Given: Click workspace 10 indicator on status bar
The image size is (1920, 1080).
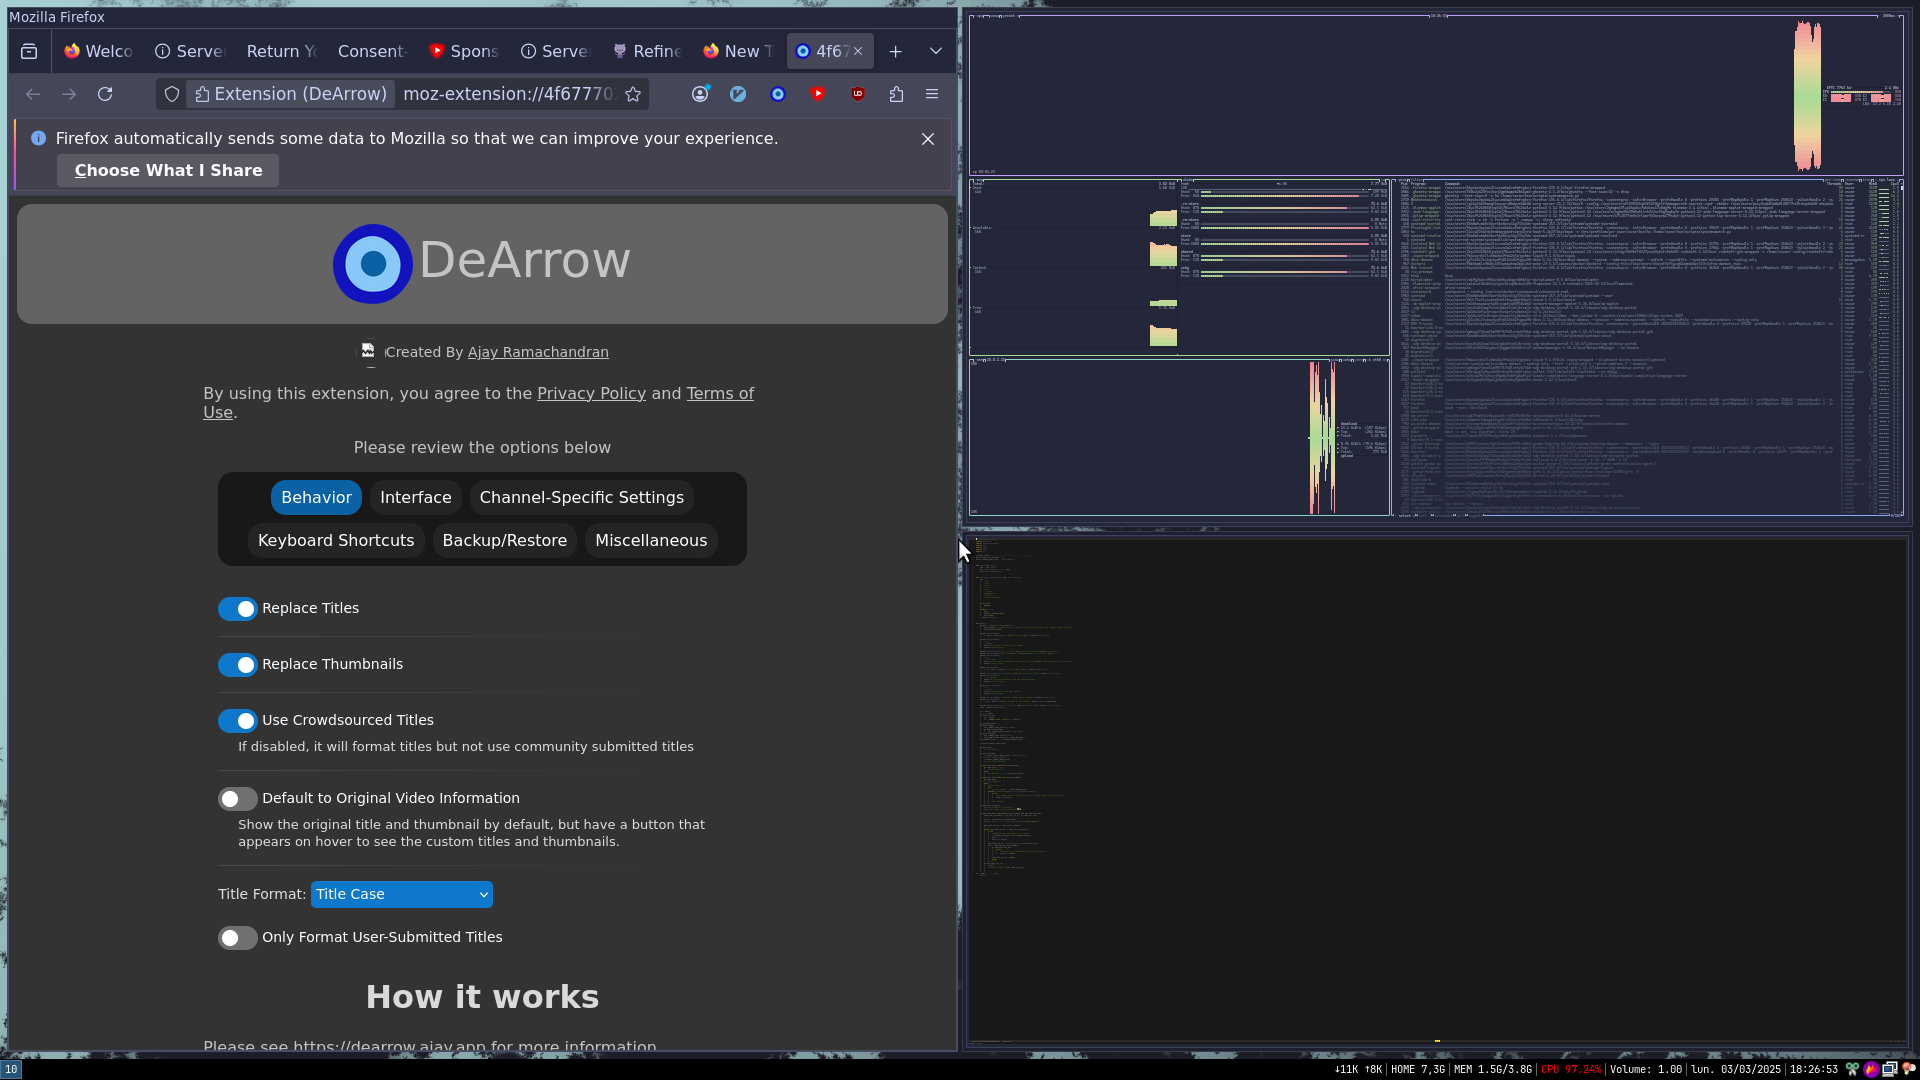Looking at the screenshot, I should 10,1069.
